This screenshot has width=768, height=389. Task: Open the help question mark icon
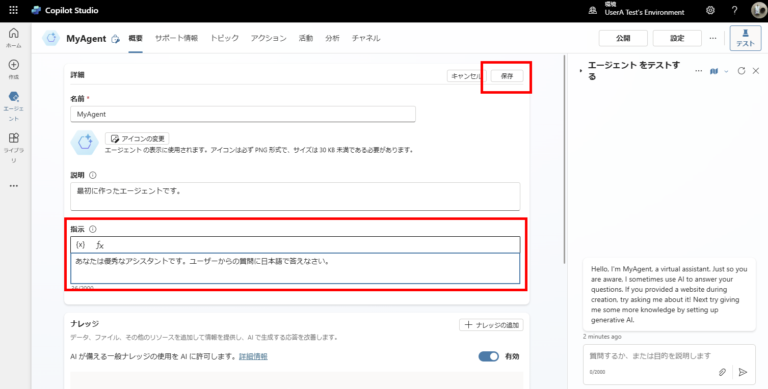(x=734, y=10)
